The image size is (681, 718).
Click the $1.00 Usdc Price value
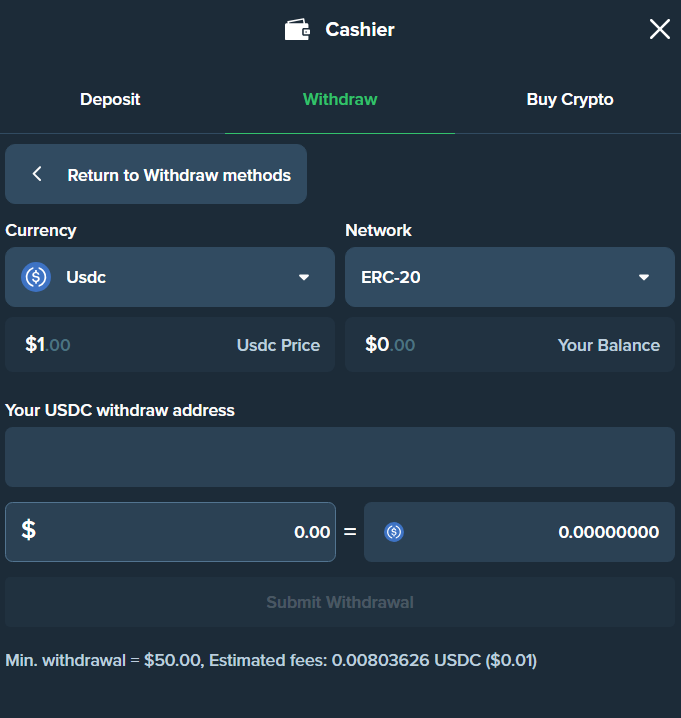click(x=48, y=345)
